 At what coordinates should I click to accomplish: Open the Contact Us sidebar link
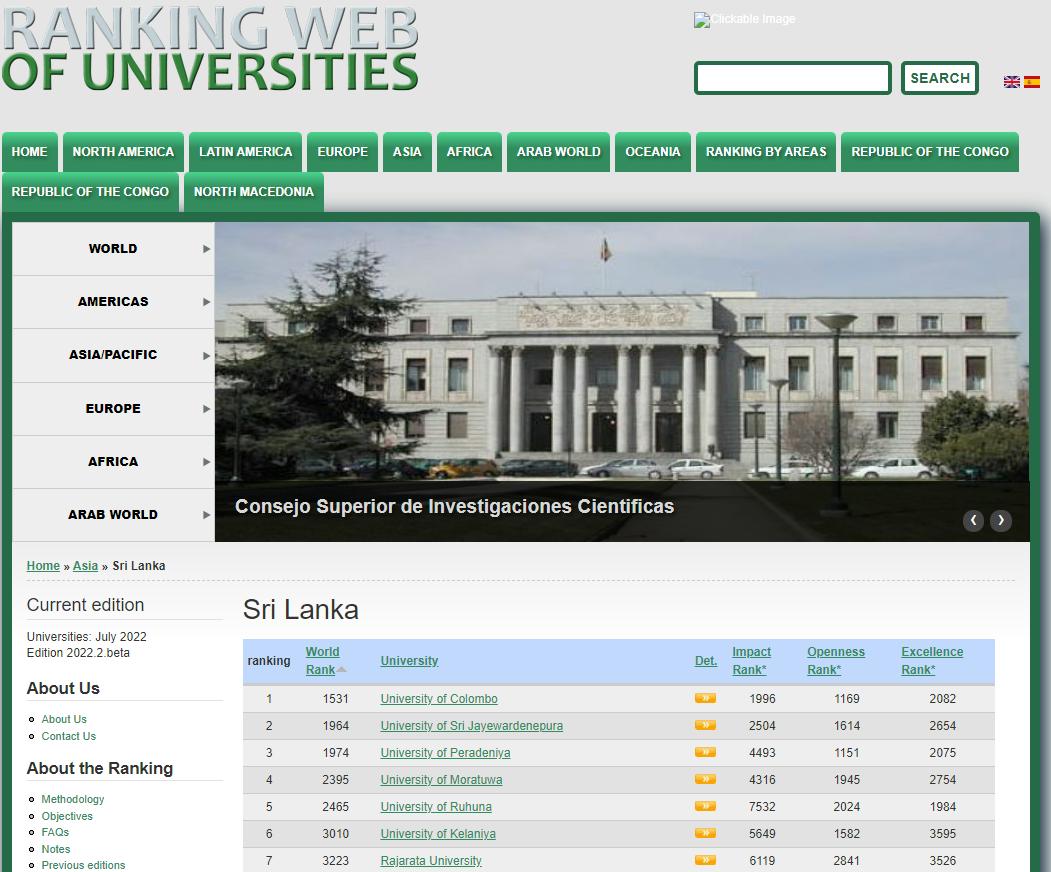68,736
